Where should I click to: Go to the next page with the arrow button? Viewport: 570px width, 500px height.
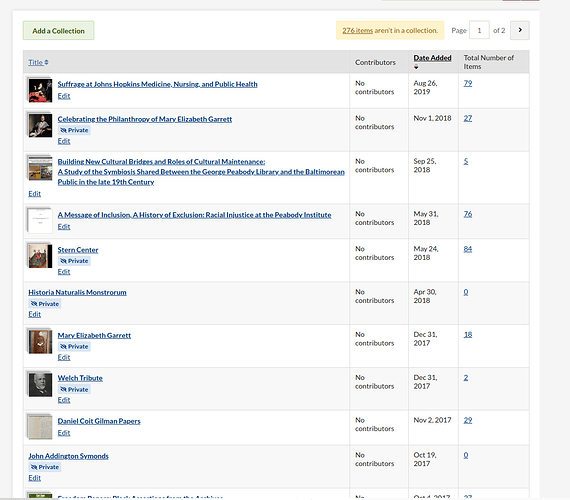[519, 30]
